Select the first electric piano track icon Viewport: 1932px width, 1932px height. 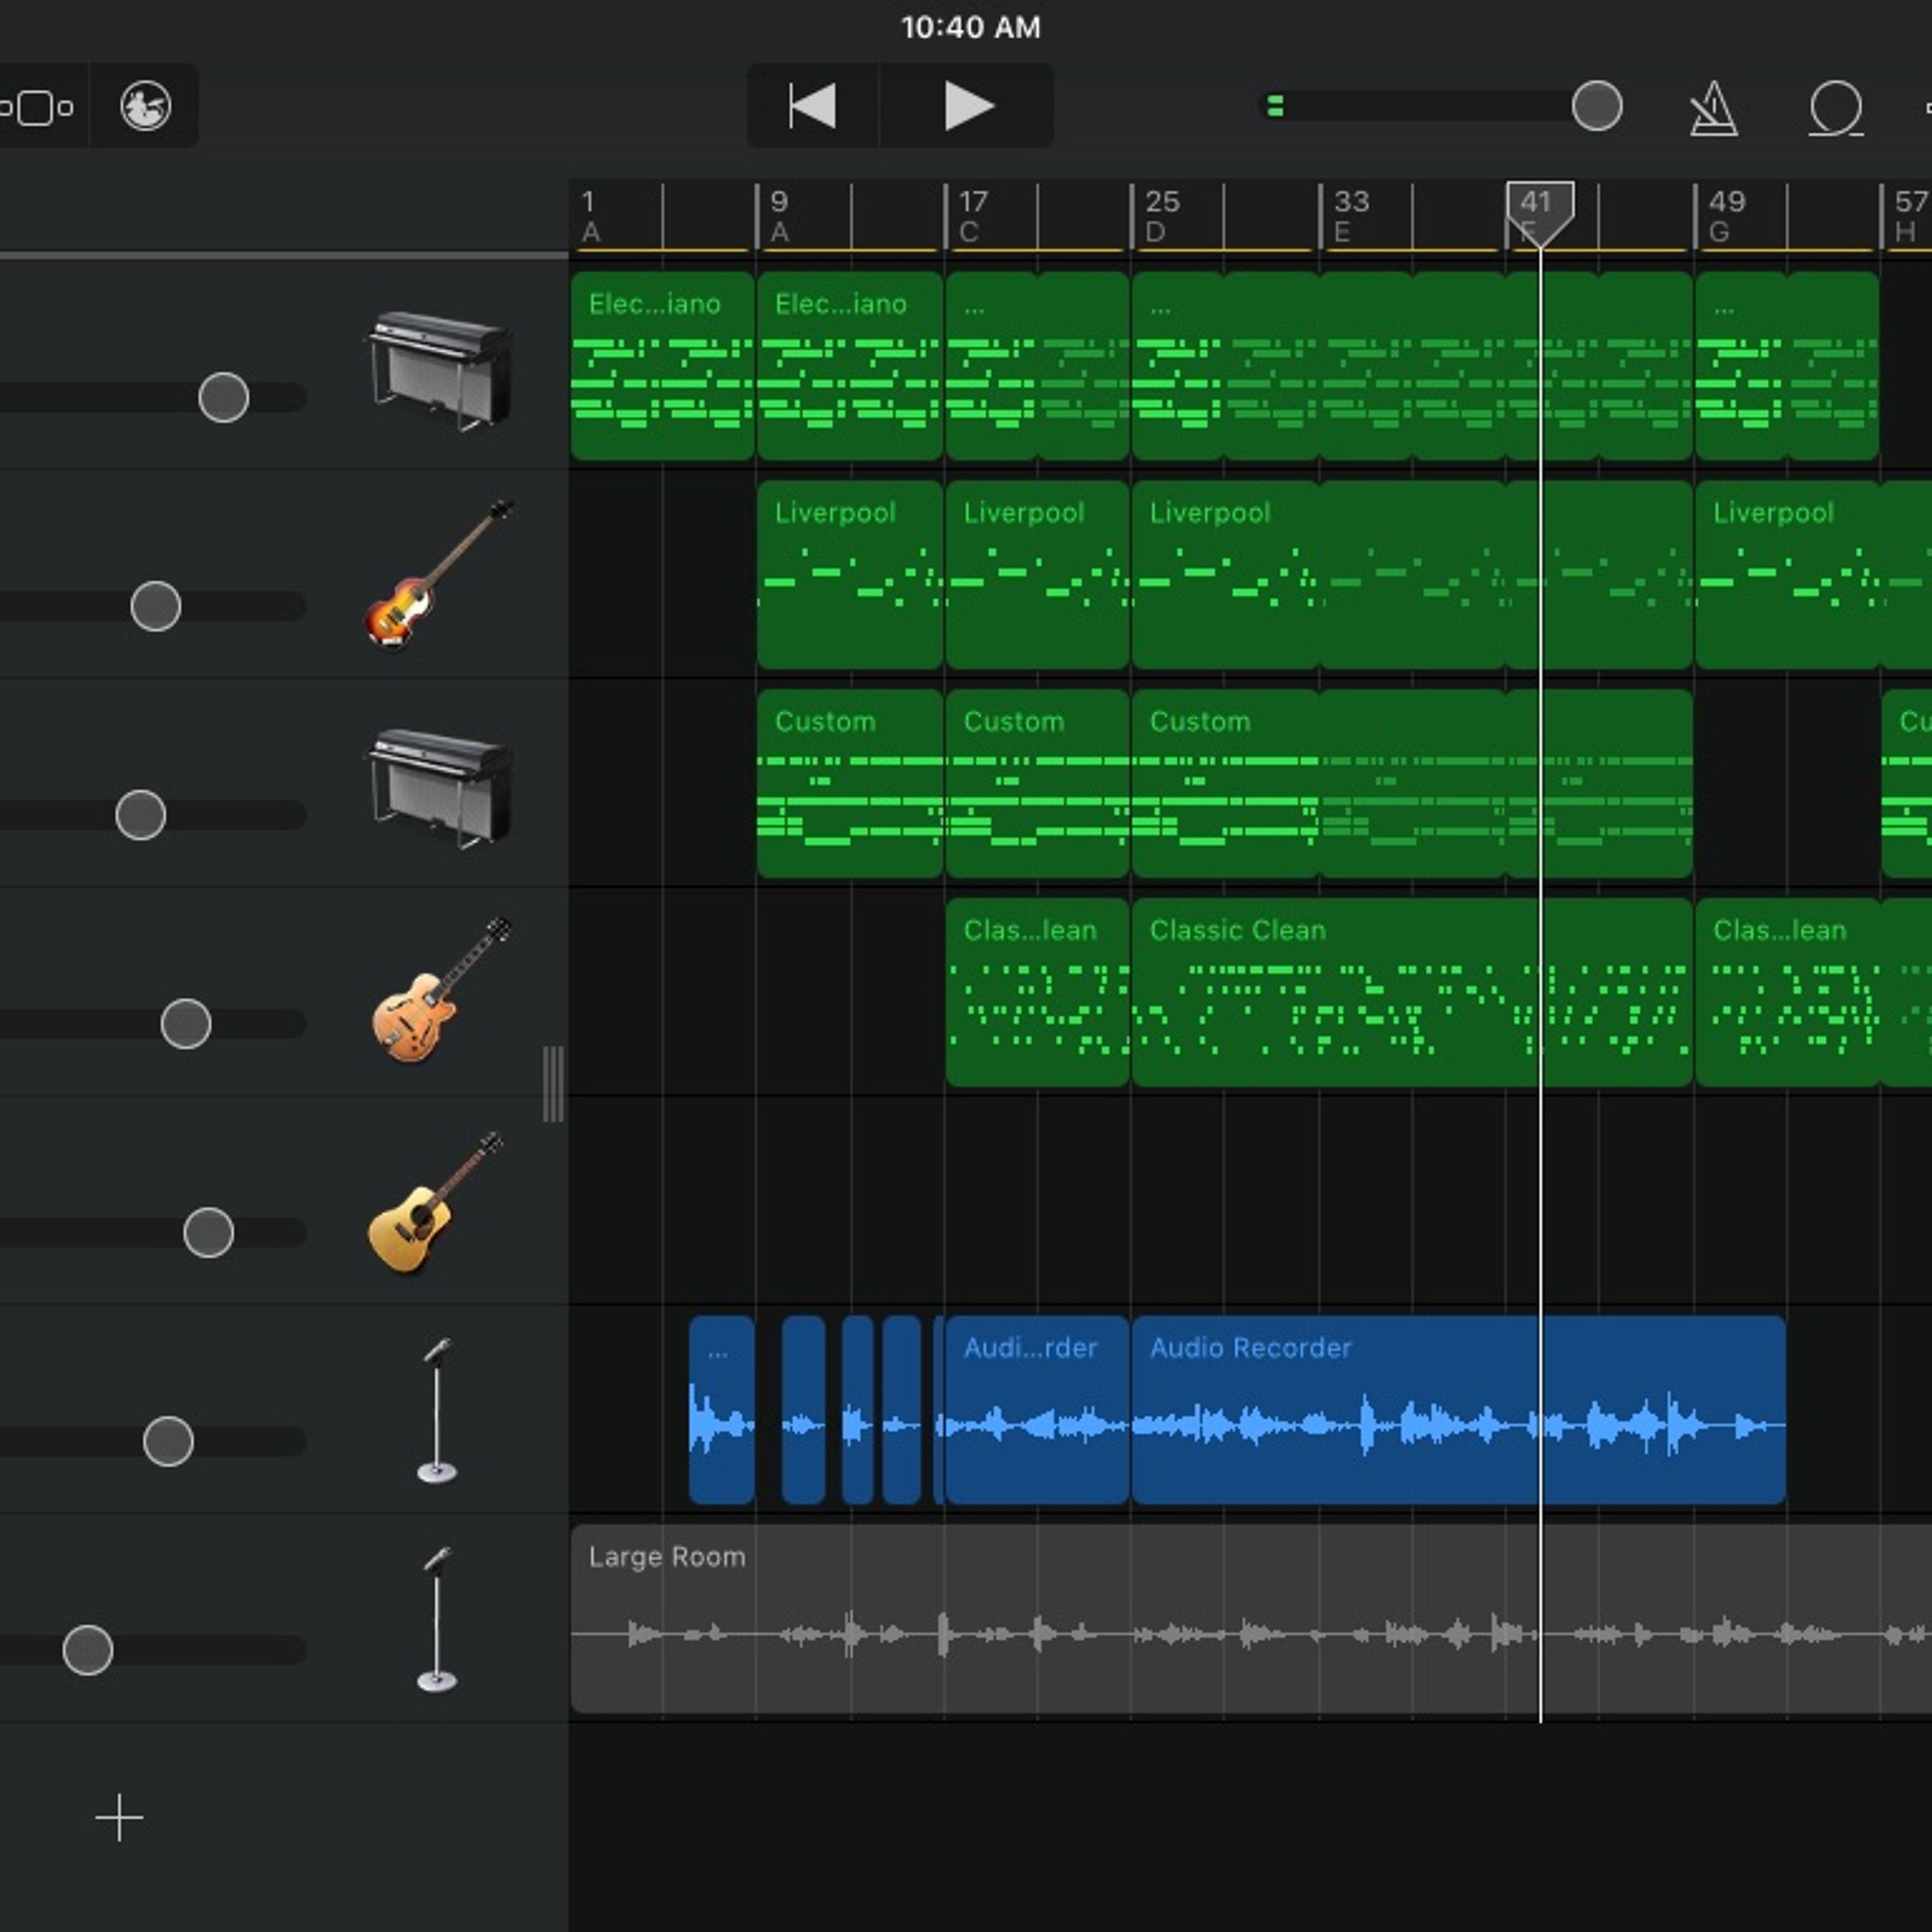pyautogui.click(x=440, y=371)
